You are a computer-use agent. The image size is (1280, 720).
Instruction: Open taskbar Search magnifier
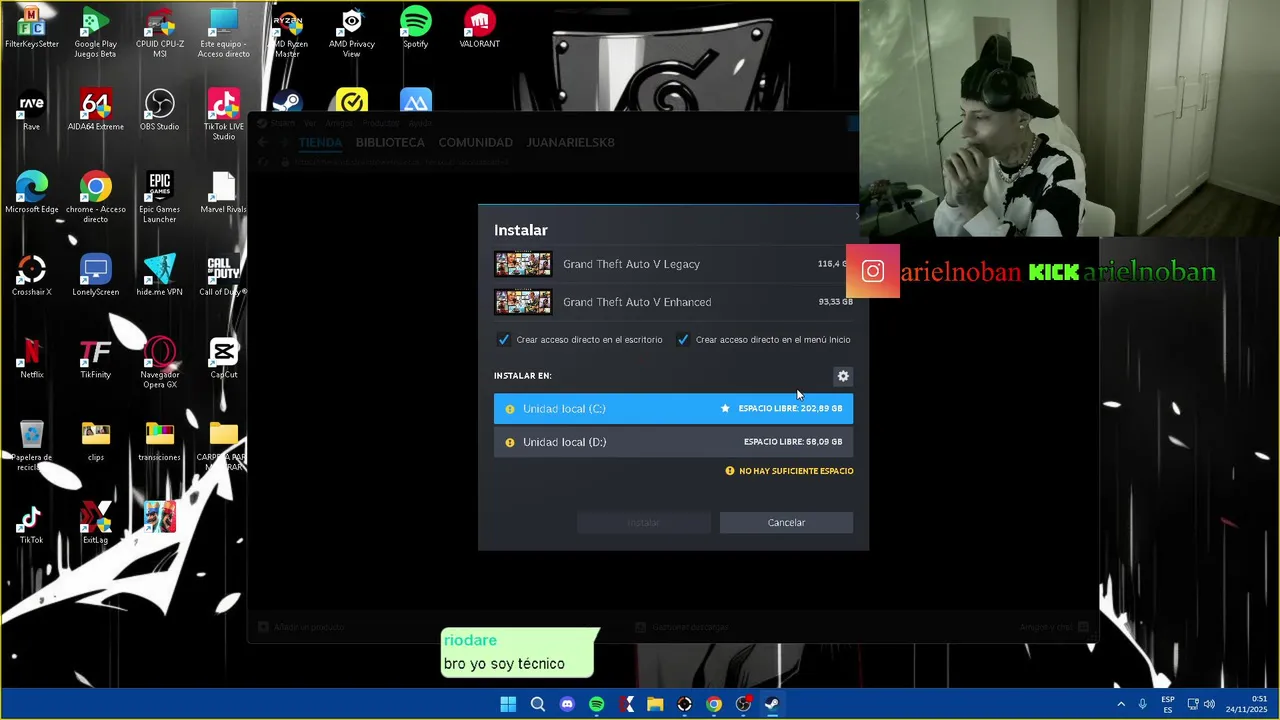pyautogui.click(x=538, y=704)
